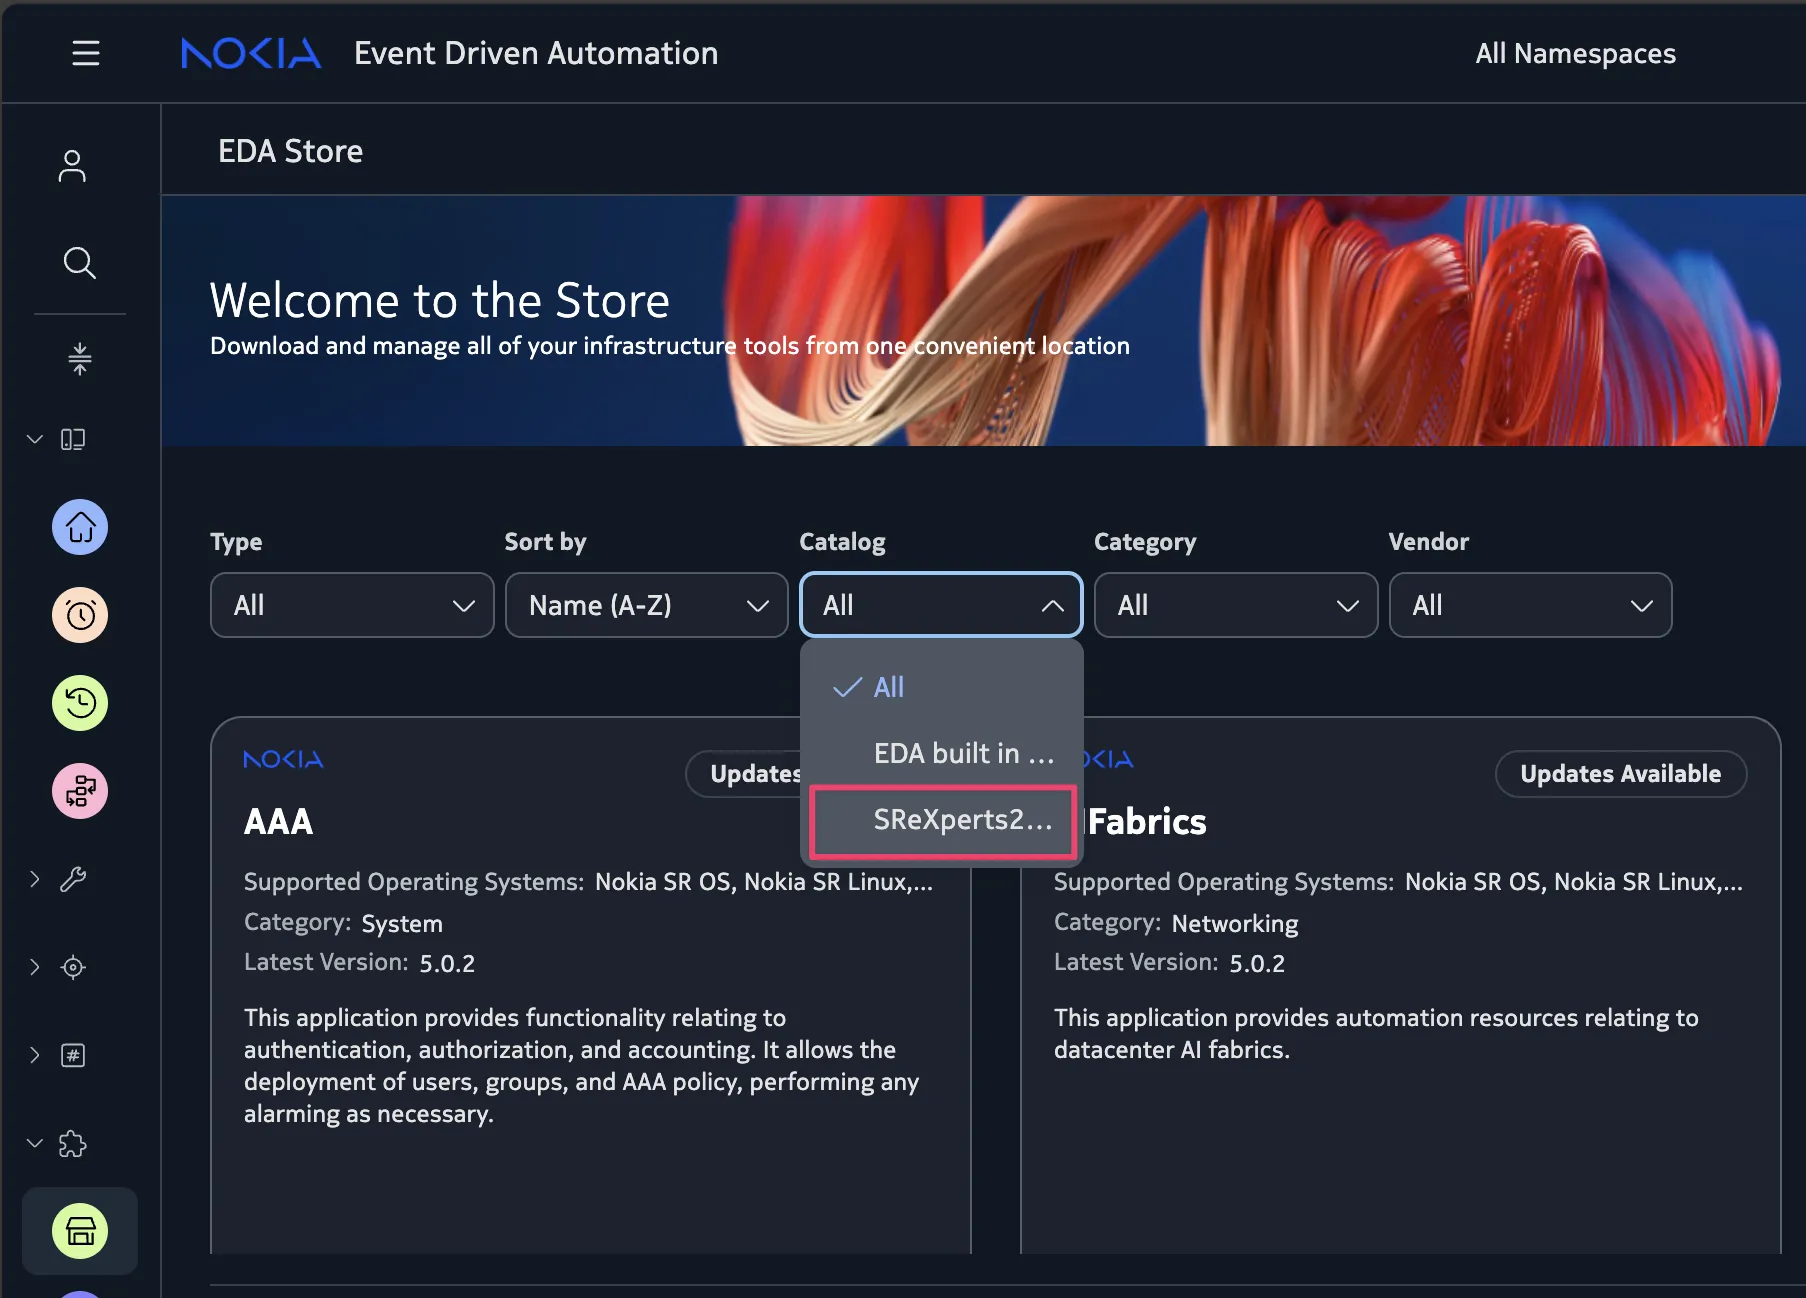Click the hash tag box icon

[x=73, y=1055]
